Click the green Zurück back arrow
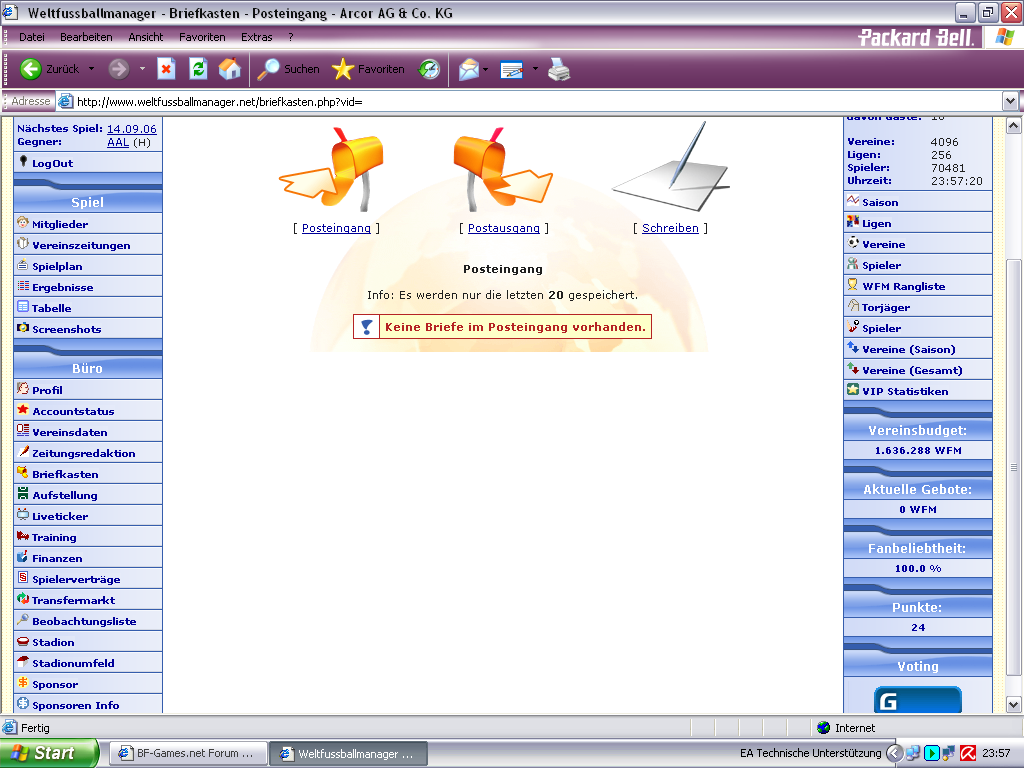Viewport: 1024px width, 768px height. tap(30, 69)
